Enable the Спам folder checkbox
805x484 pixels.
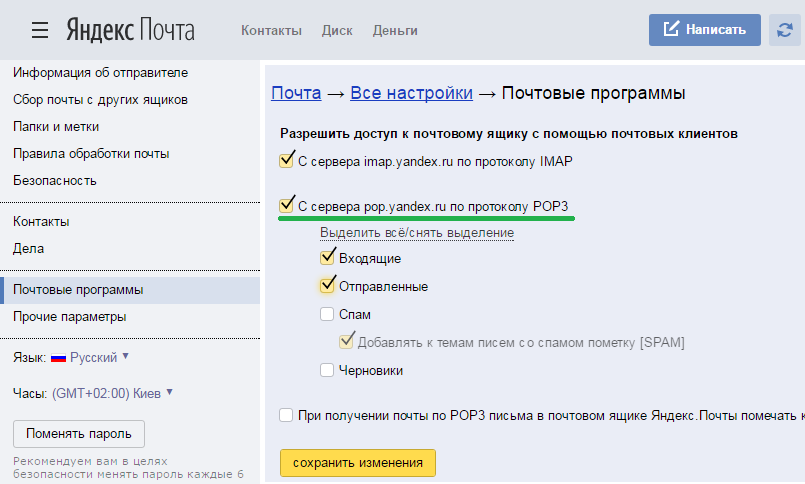[327, 314]
